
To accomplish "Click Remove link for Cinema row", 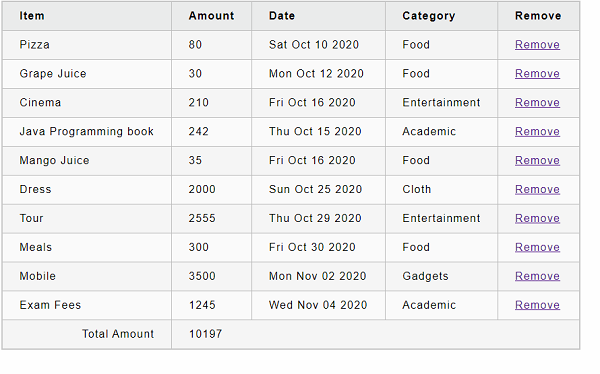I will click(x=537, y=103).
